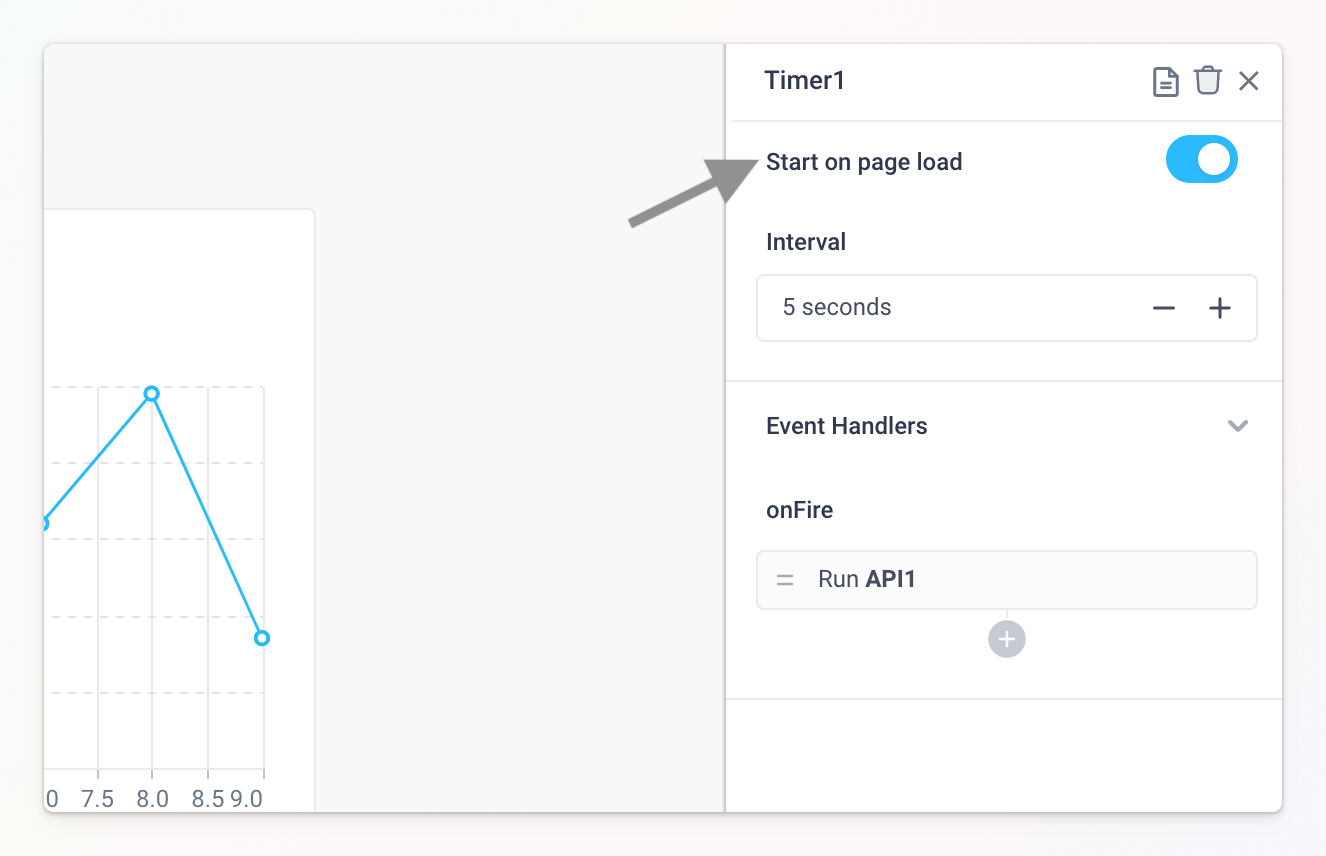
Task: Click the drag handle beside Run API1
Action: click(x=785, y=580)
